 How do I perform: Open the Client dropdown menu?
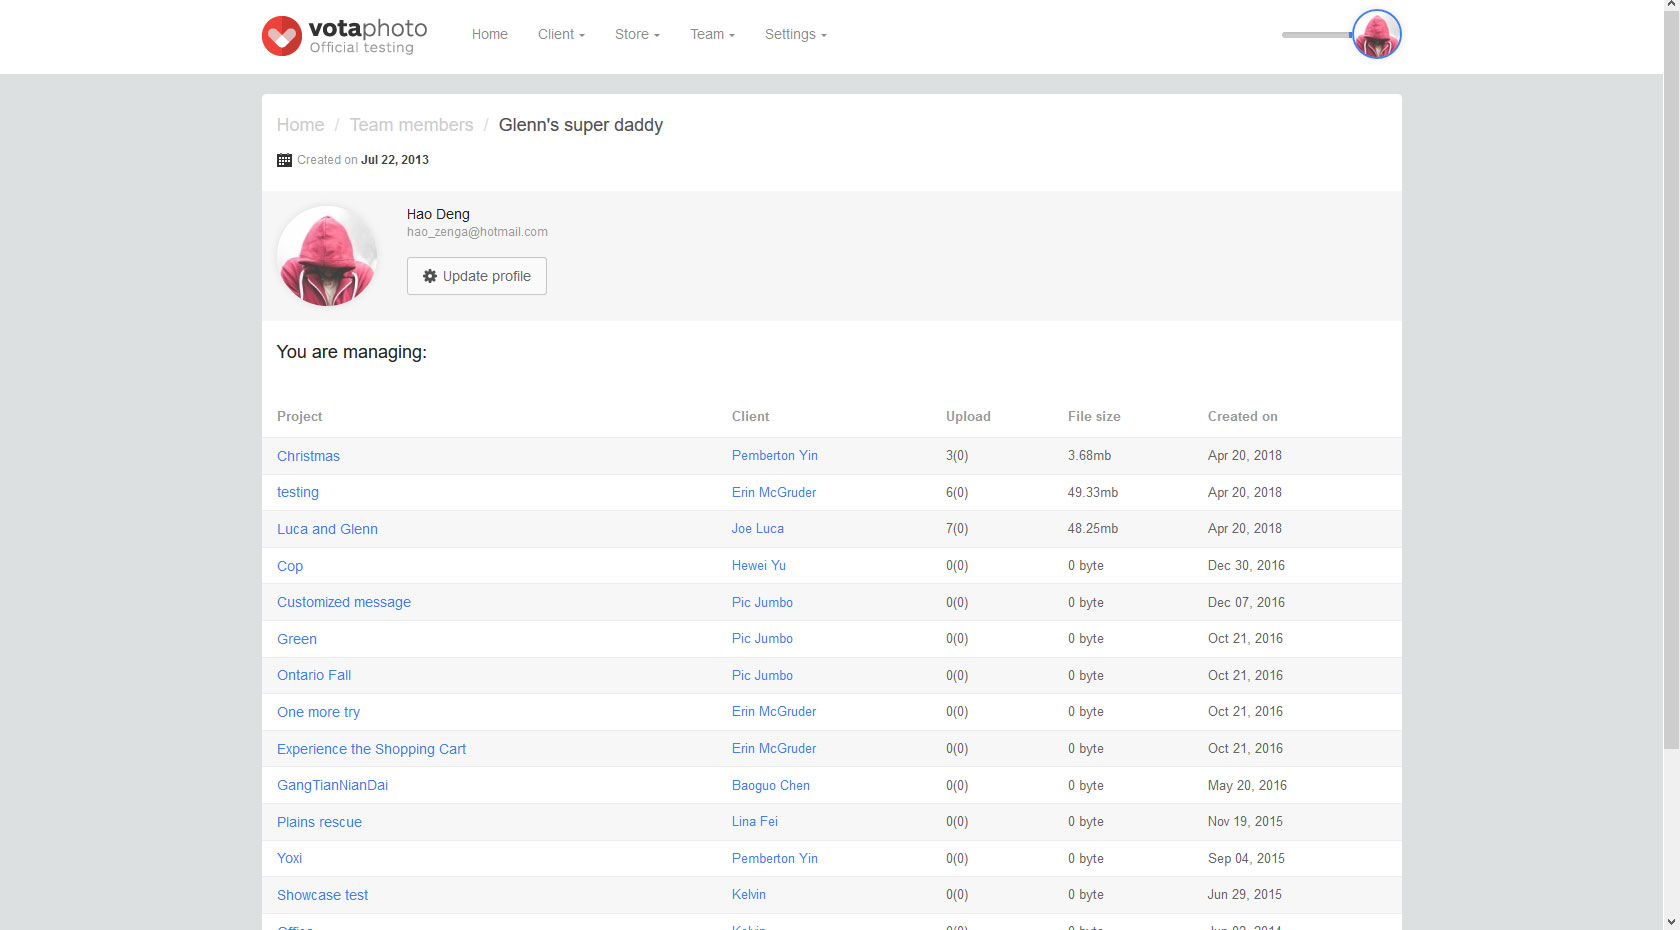pyautogui.click(x=561, y=34)
